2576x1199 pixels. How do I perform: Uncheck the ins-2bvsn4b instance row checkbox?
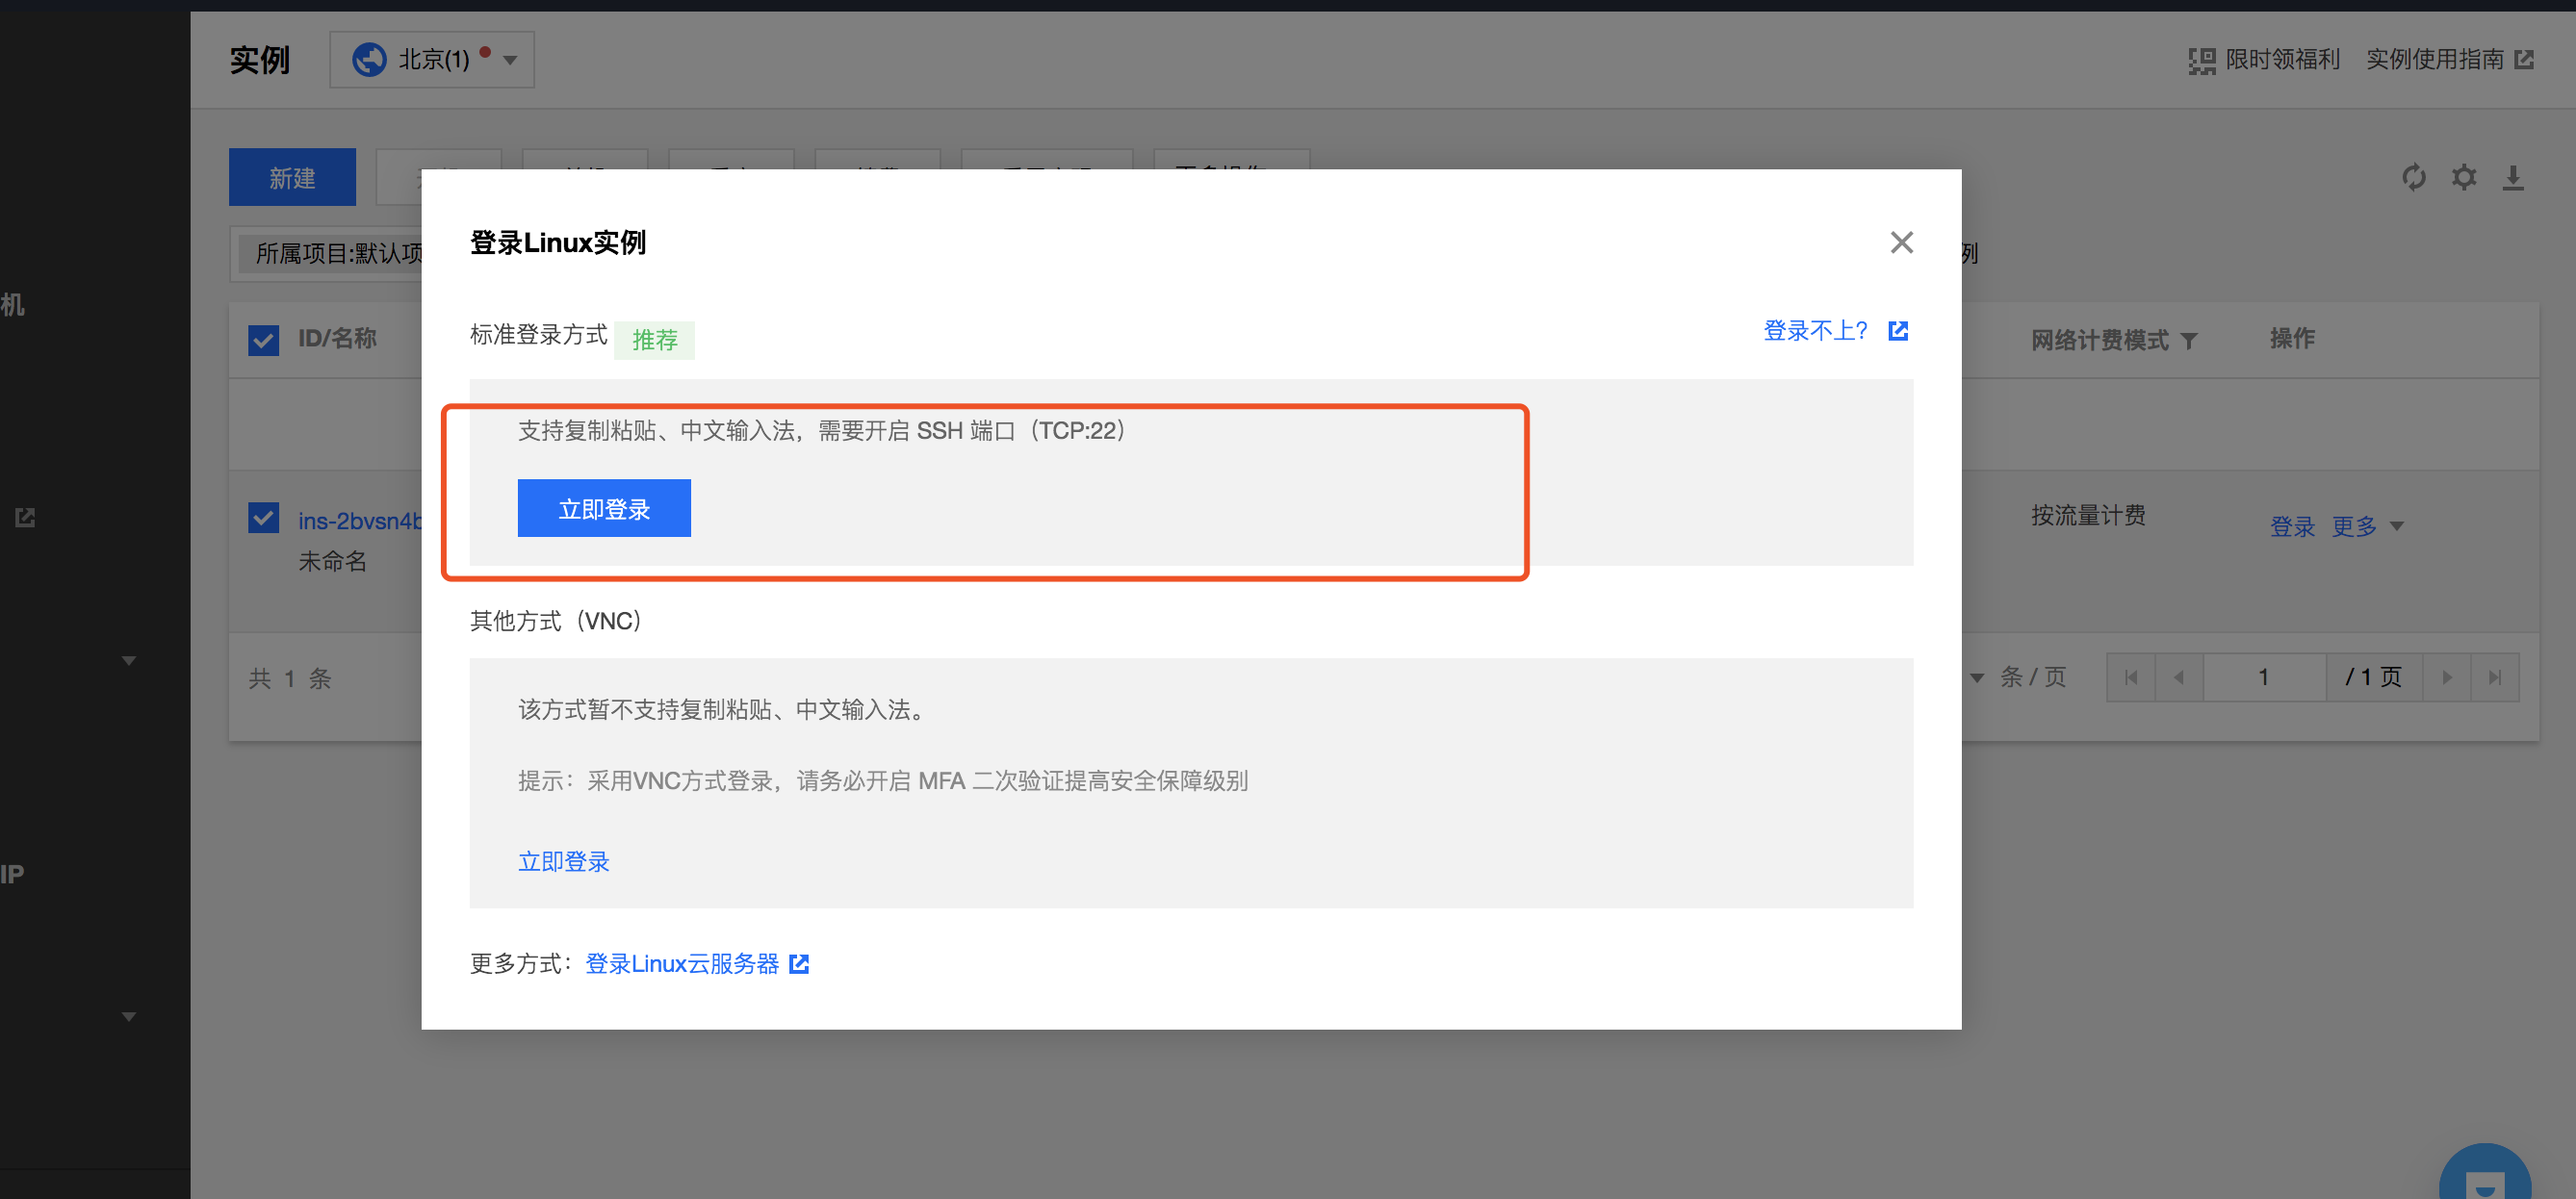tap(263, 518)
